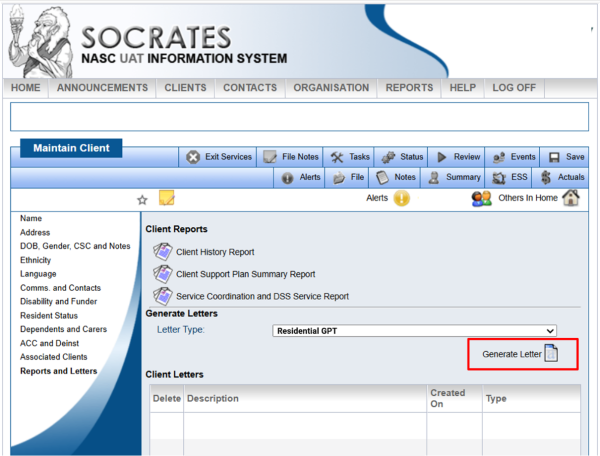
Task: Go to the HOME menu
Action: coord(25,88)
